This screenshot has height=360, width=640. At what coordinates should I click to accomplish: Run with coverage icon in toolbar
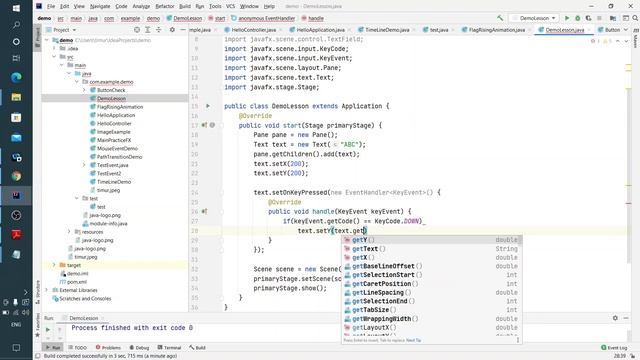[x=588, y=18]
